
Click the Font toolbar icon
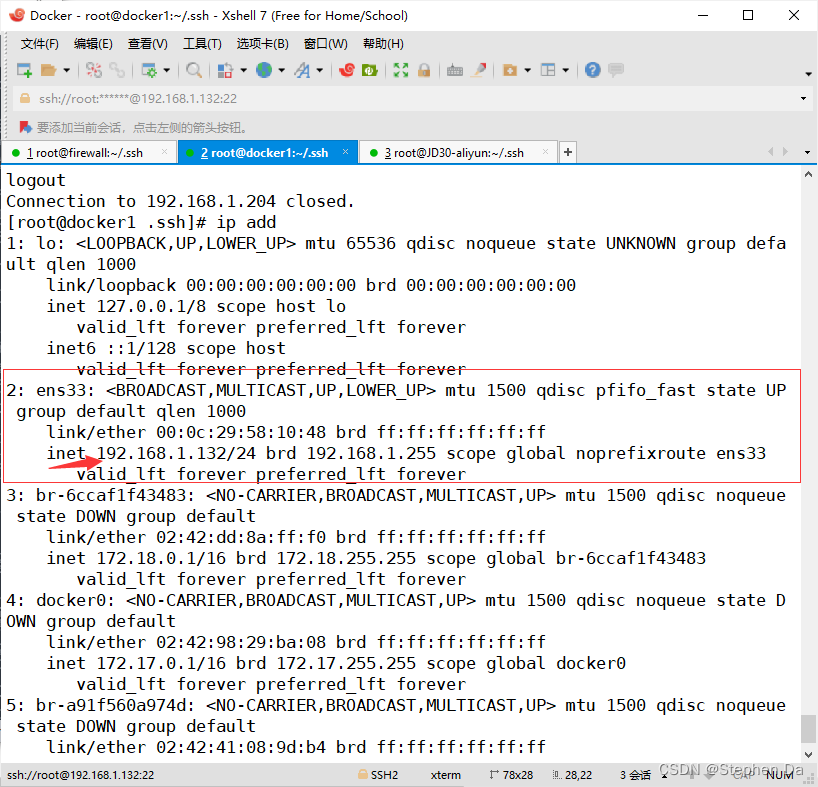point(302,70)
